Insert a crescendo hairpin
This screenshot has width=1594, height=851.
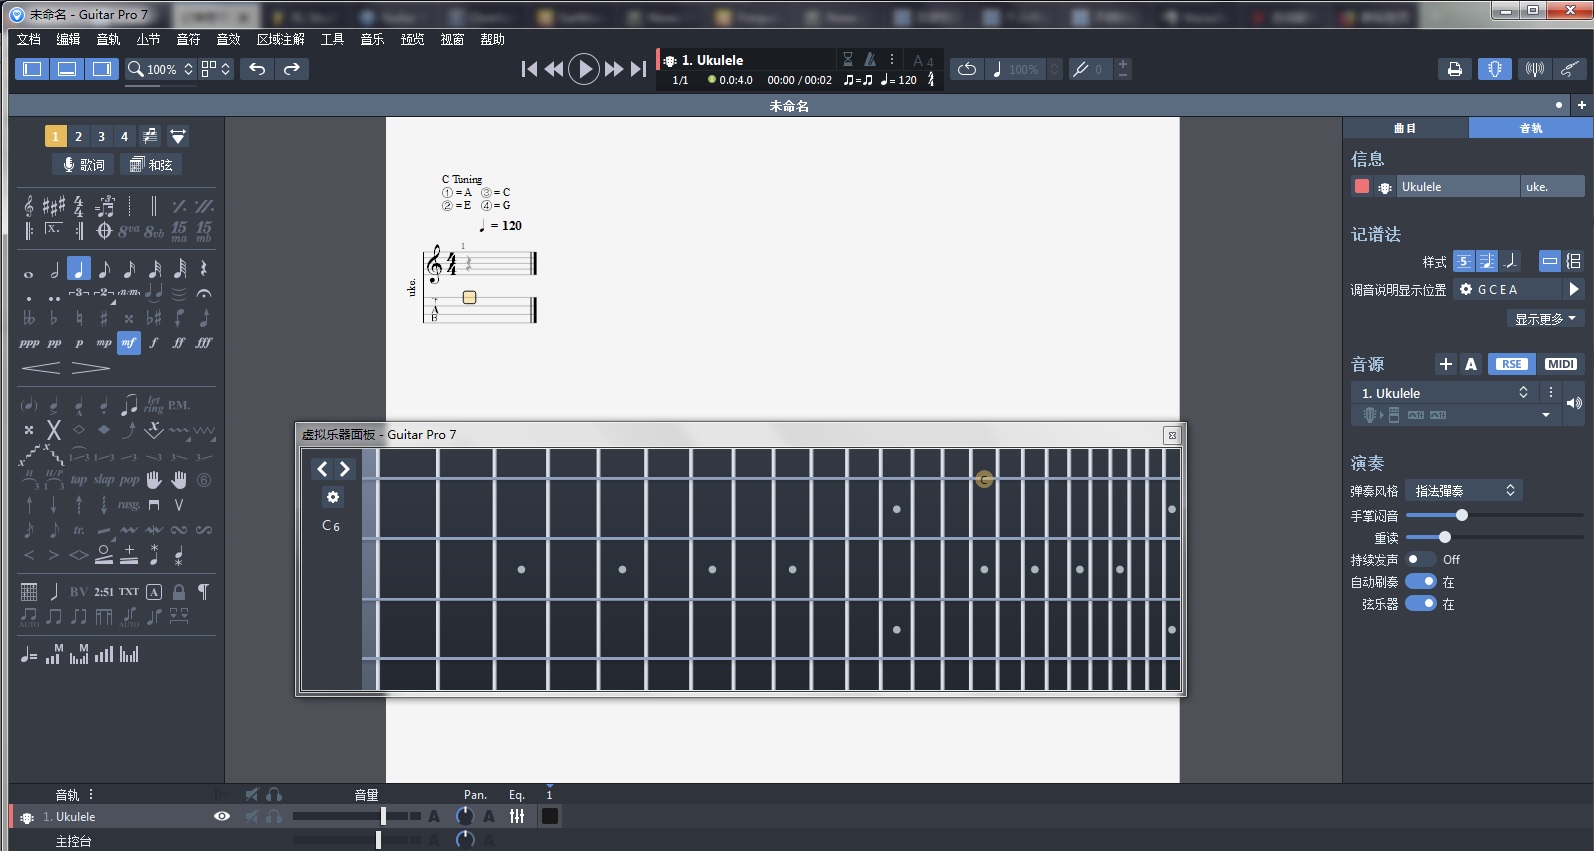[x=41, y=368]
